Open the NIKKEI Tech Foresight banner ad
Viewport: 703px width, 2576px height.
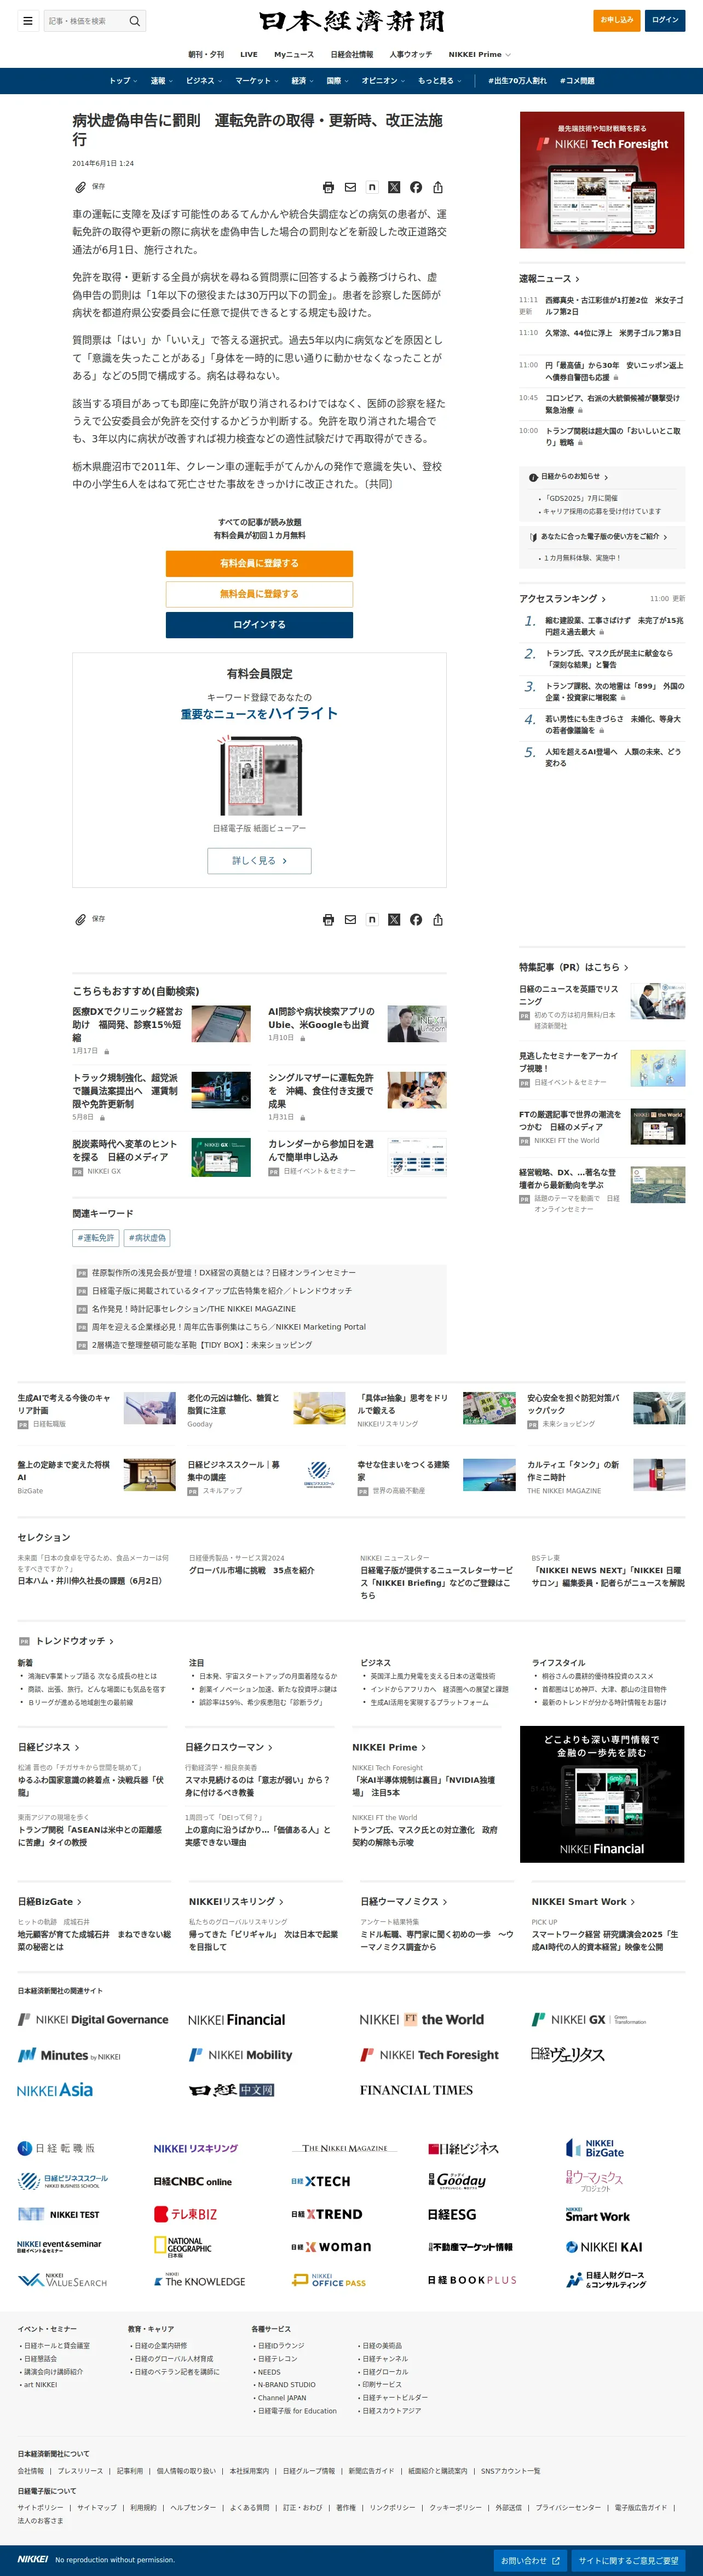[602, 180]
